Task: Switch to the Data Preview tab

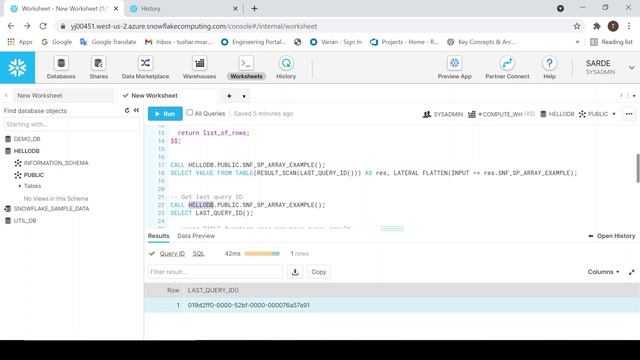Action: point(196,236)
